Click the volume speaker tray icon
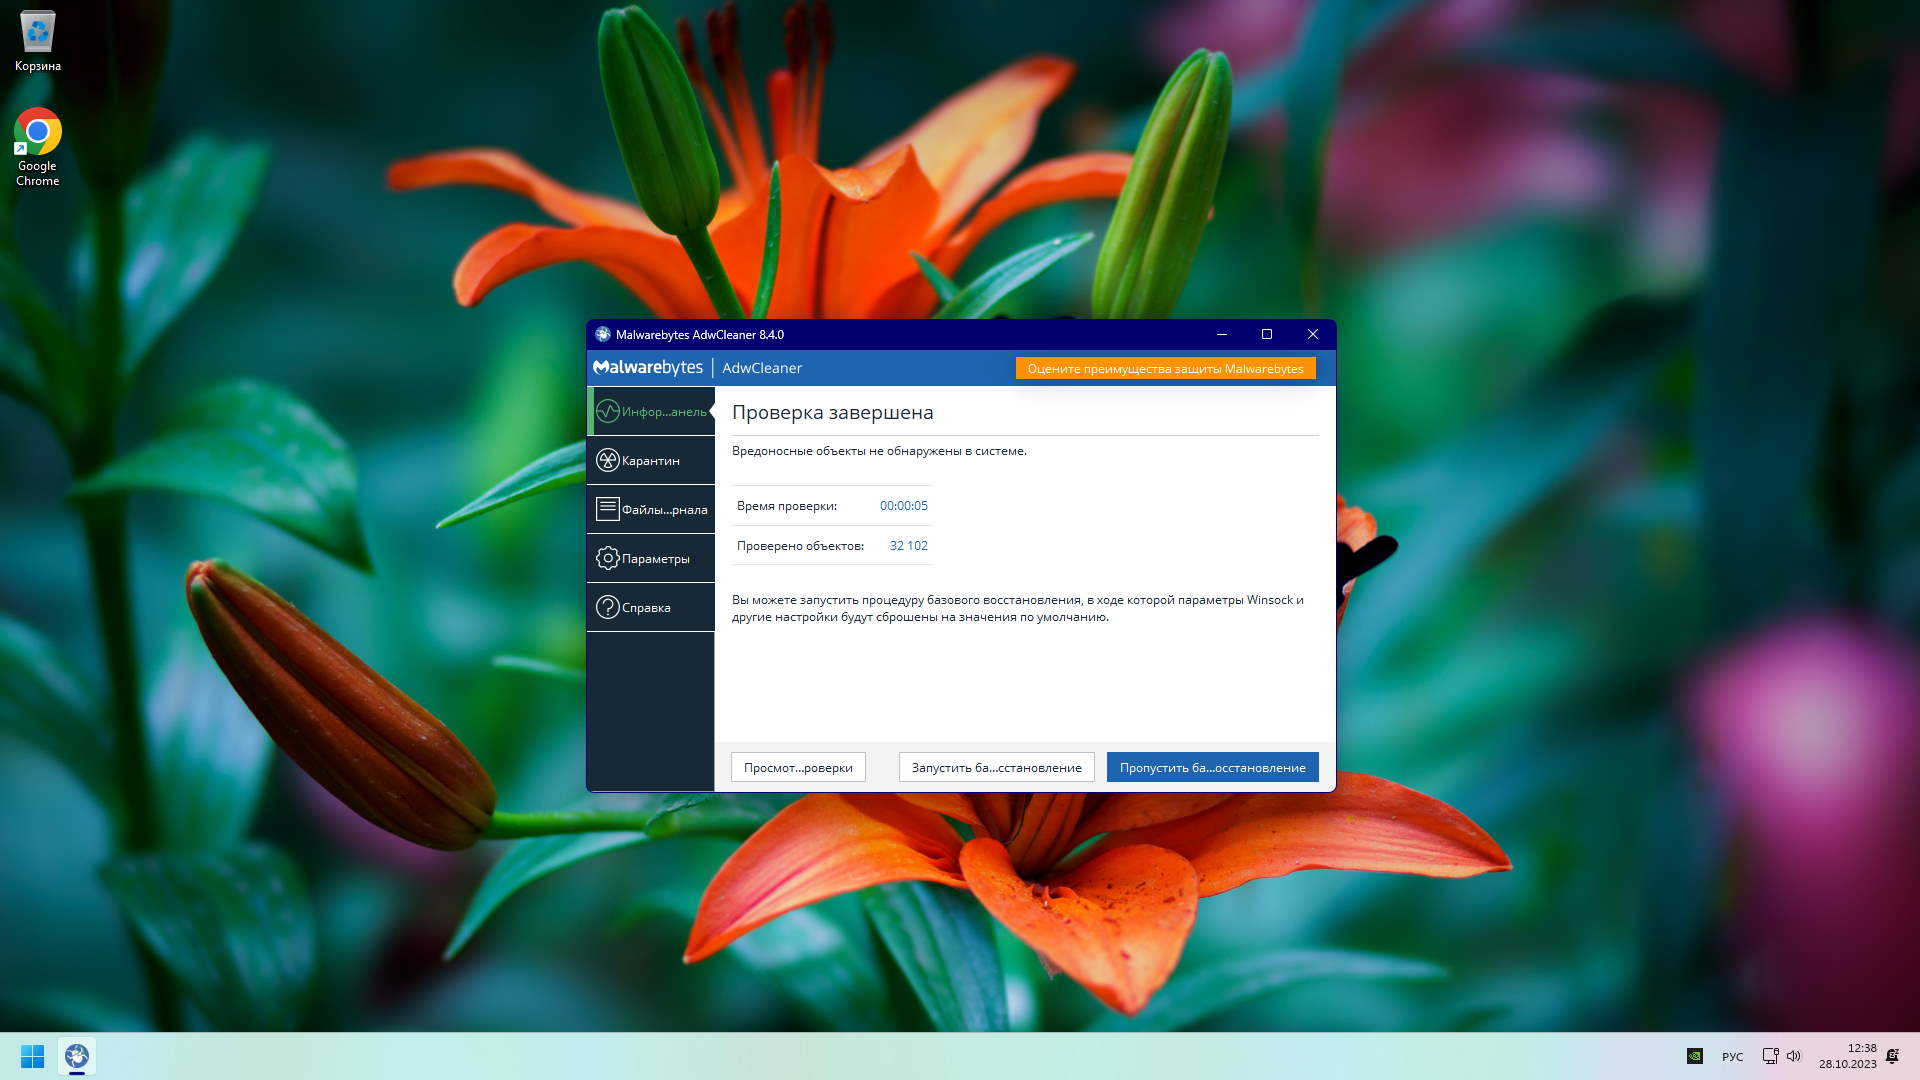Viewport: 1920px width, 1080px height. 1793,1056
